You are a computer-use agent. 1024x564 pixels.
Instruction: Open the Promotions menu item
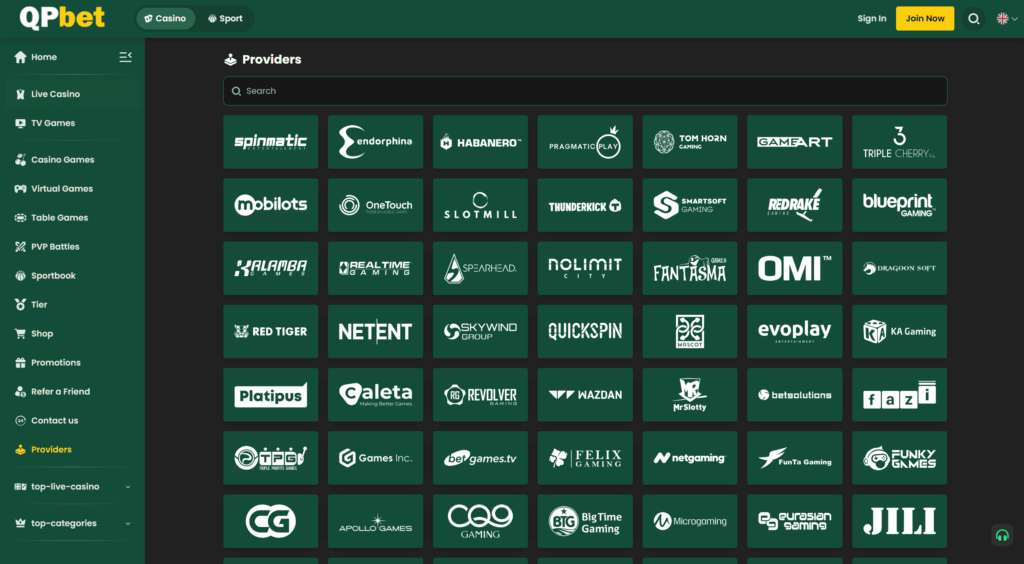[56, 362]
